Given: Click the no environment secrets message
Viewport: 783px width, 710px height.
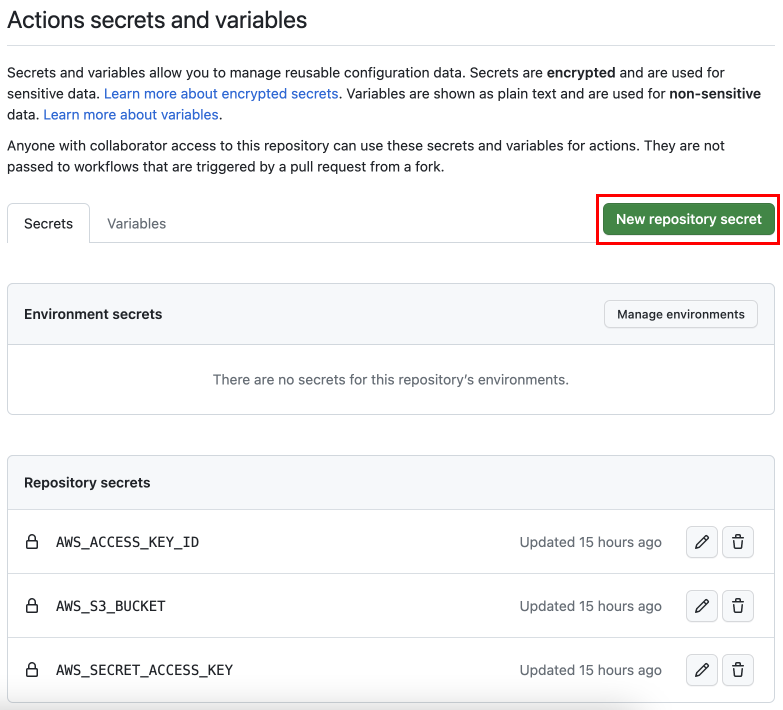Looking at the screenshot, I should [x=391, y=380].
